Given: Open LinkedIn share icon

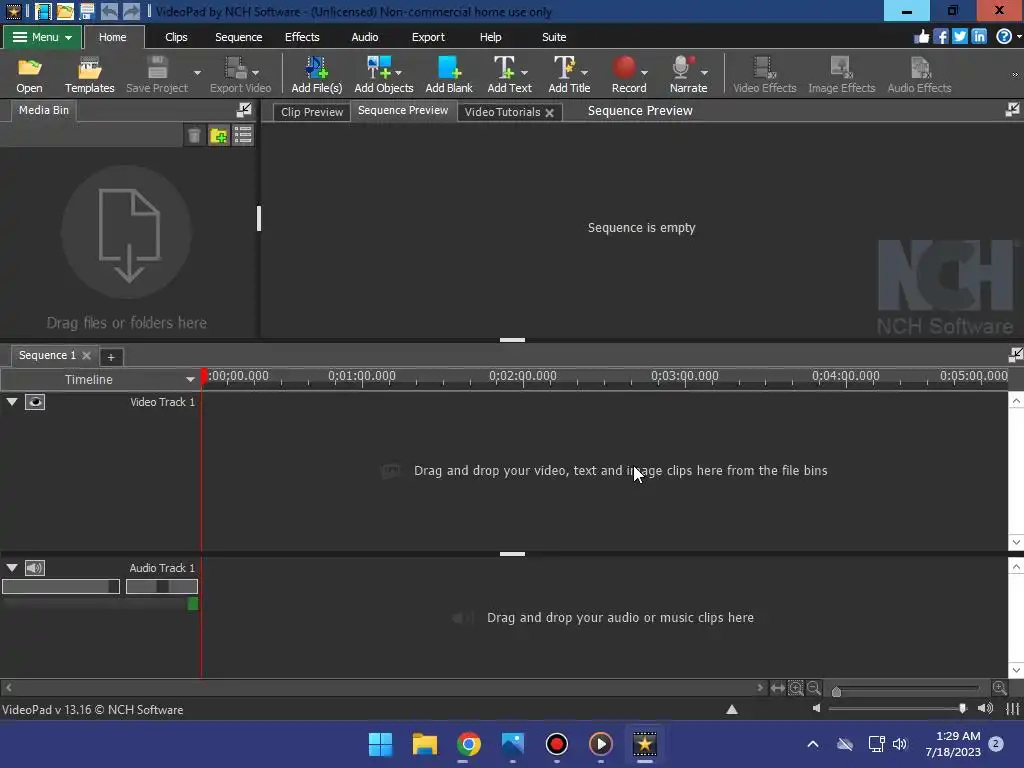Looking at the screenshot, I should click(978, 37).
